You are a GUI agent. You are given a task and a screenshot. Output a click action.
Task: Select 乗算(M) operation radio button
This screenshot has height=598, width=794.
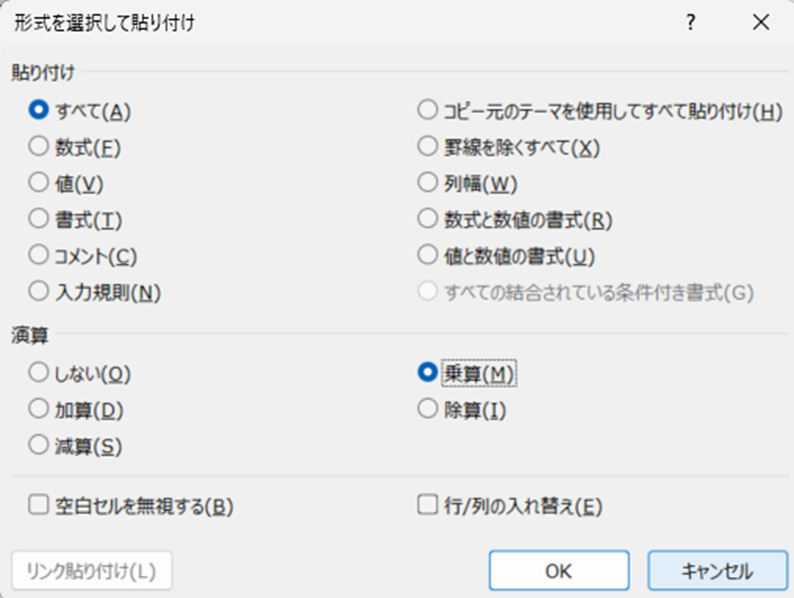click(x=428, y=373)
